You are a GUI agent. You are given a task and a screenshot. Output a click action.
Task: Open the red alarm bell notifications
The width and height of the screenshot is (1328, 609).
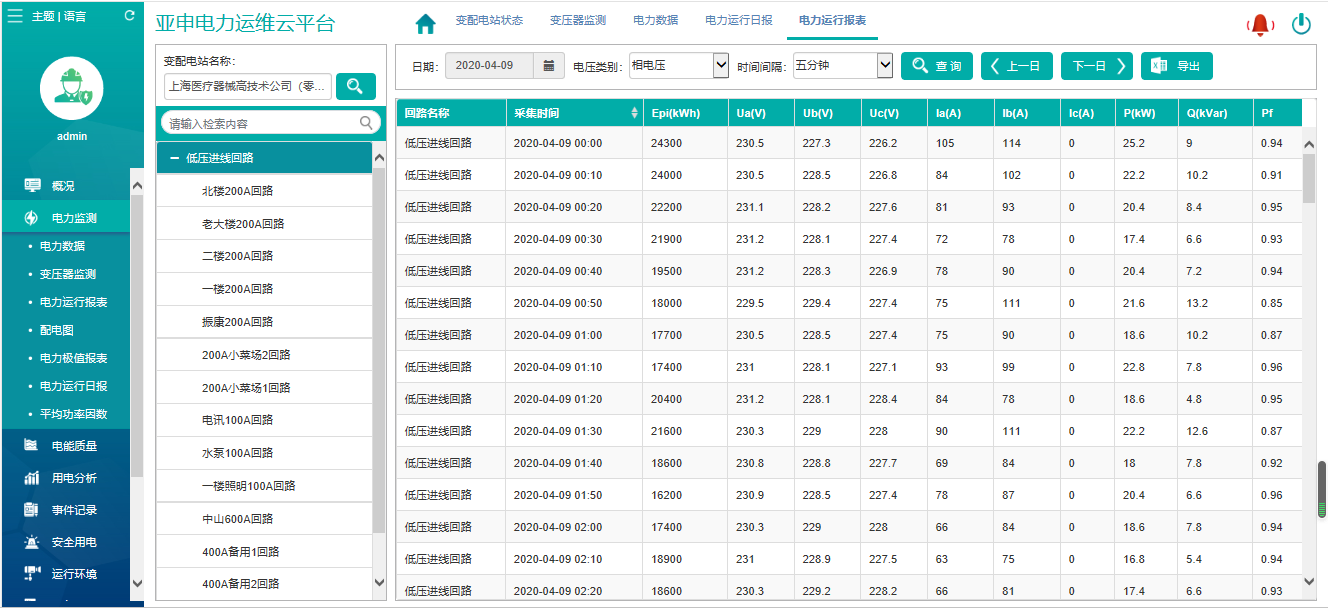point(1260,25)
